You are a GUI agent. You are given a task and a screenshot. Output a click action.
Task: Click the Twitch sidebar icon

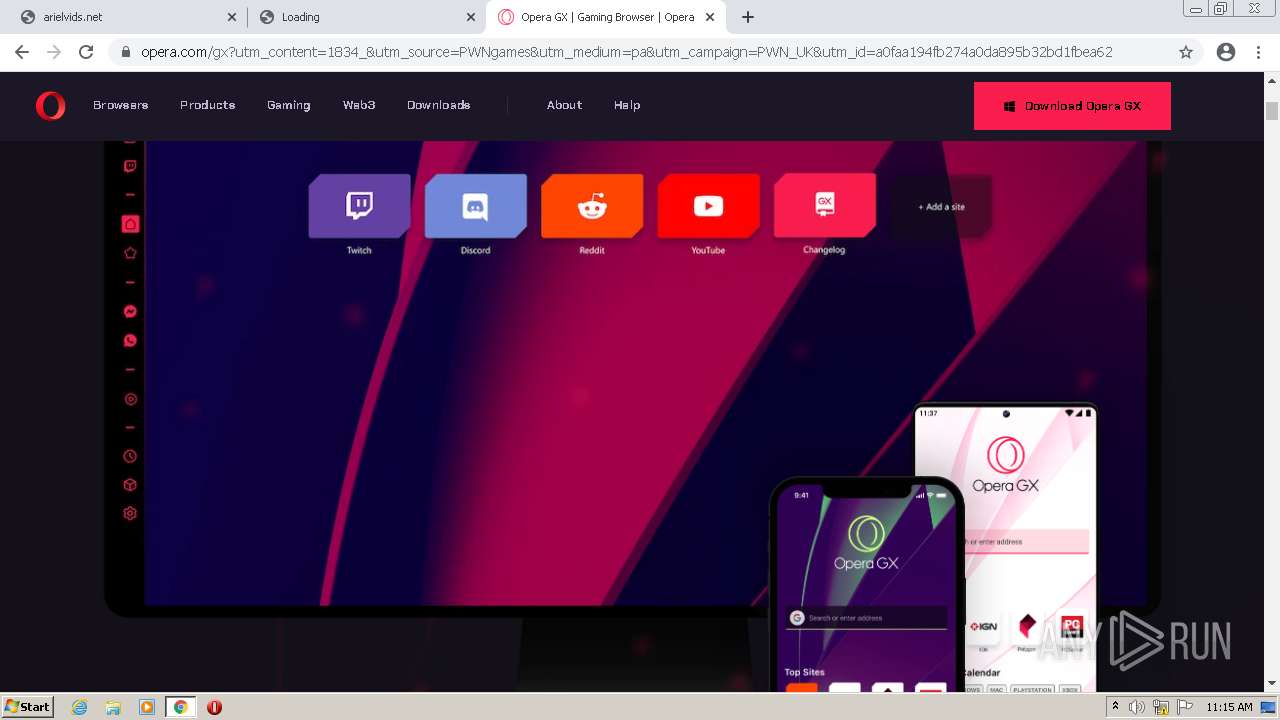130,166
